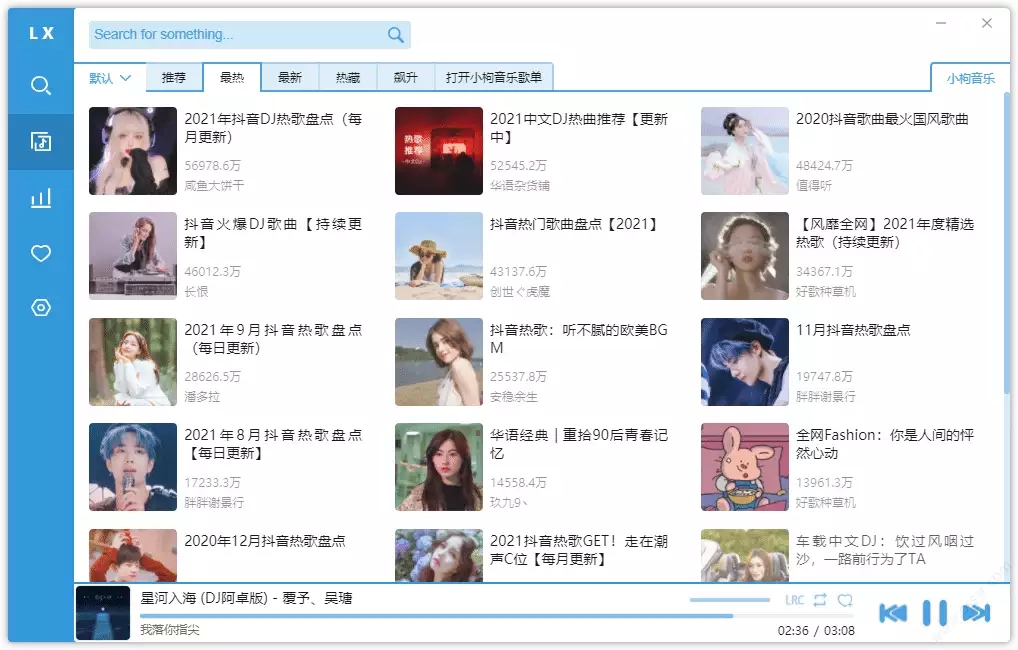Screen dimensions: 1018x650
Task: Go back to the previous track
Action: coord(893,613)
